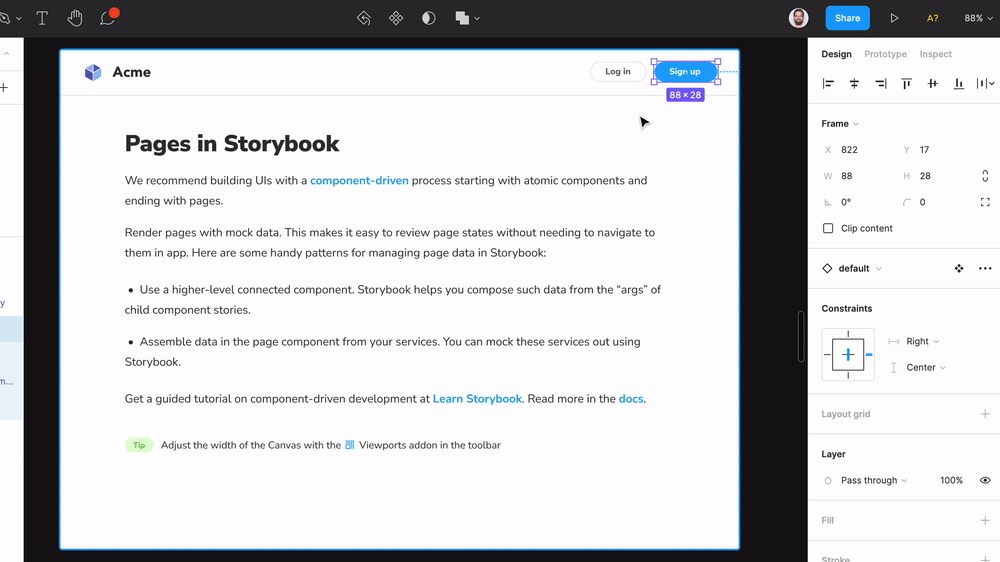This screenshot has width=1000, height=562.
Task: Open boolean operations dropdown arrow
Action: (477, 18)
